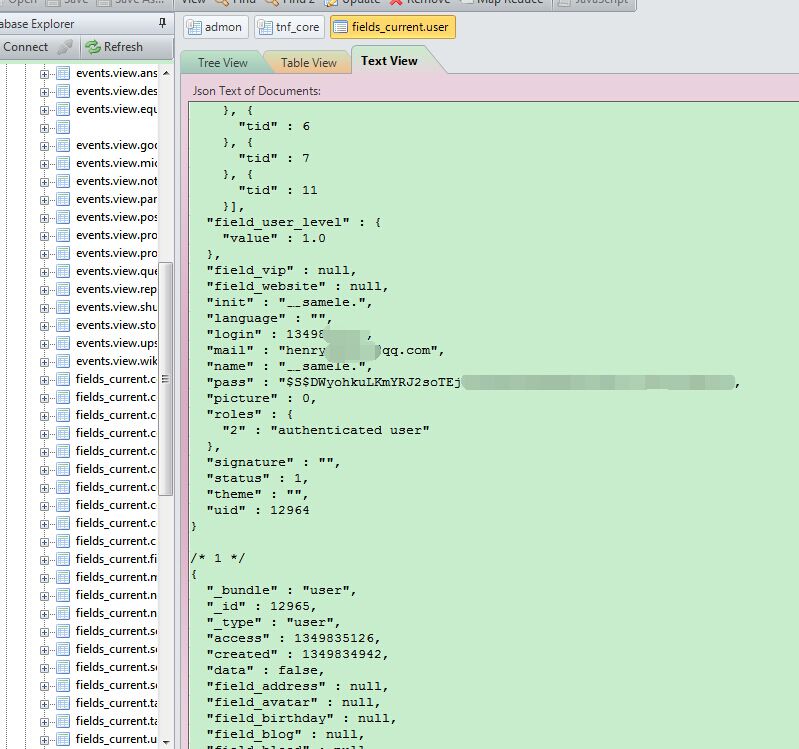799x749 pixels.
Task: Click the green Refresh arrows icon
Action: point(93,47)
